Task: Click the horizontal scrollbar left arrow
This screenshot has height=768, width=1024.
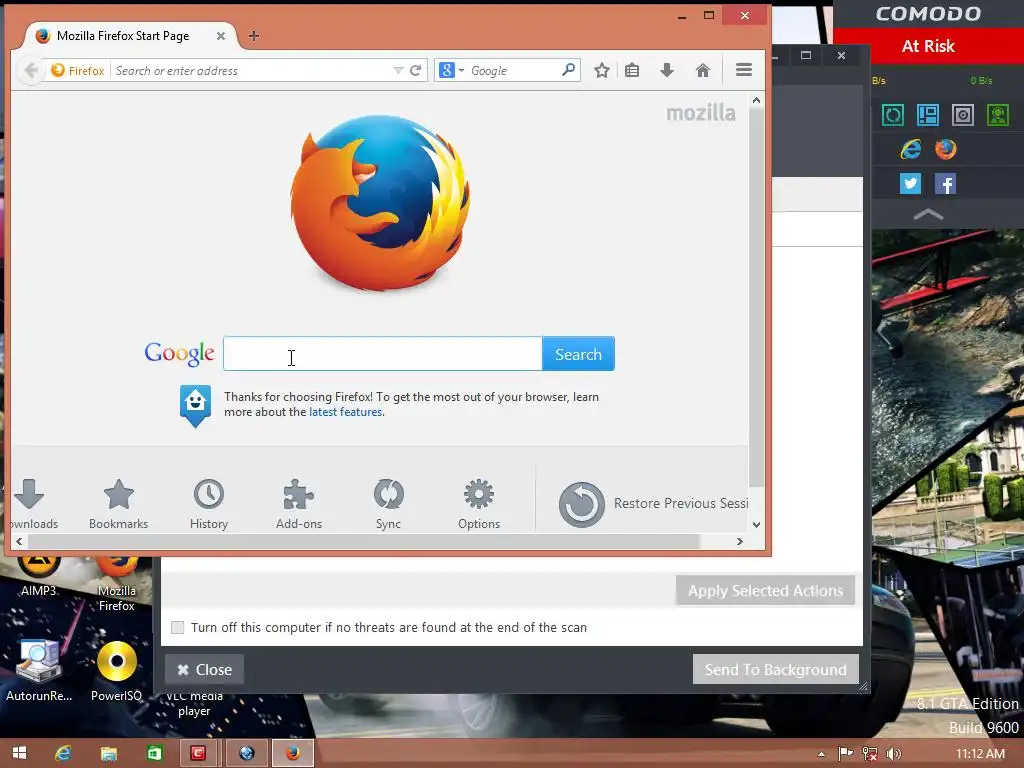Action: click(x=20, y=541)
